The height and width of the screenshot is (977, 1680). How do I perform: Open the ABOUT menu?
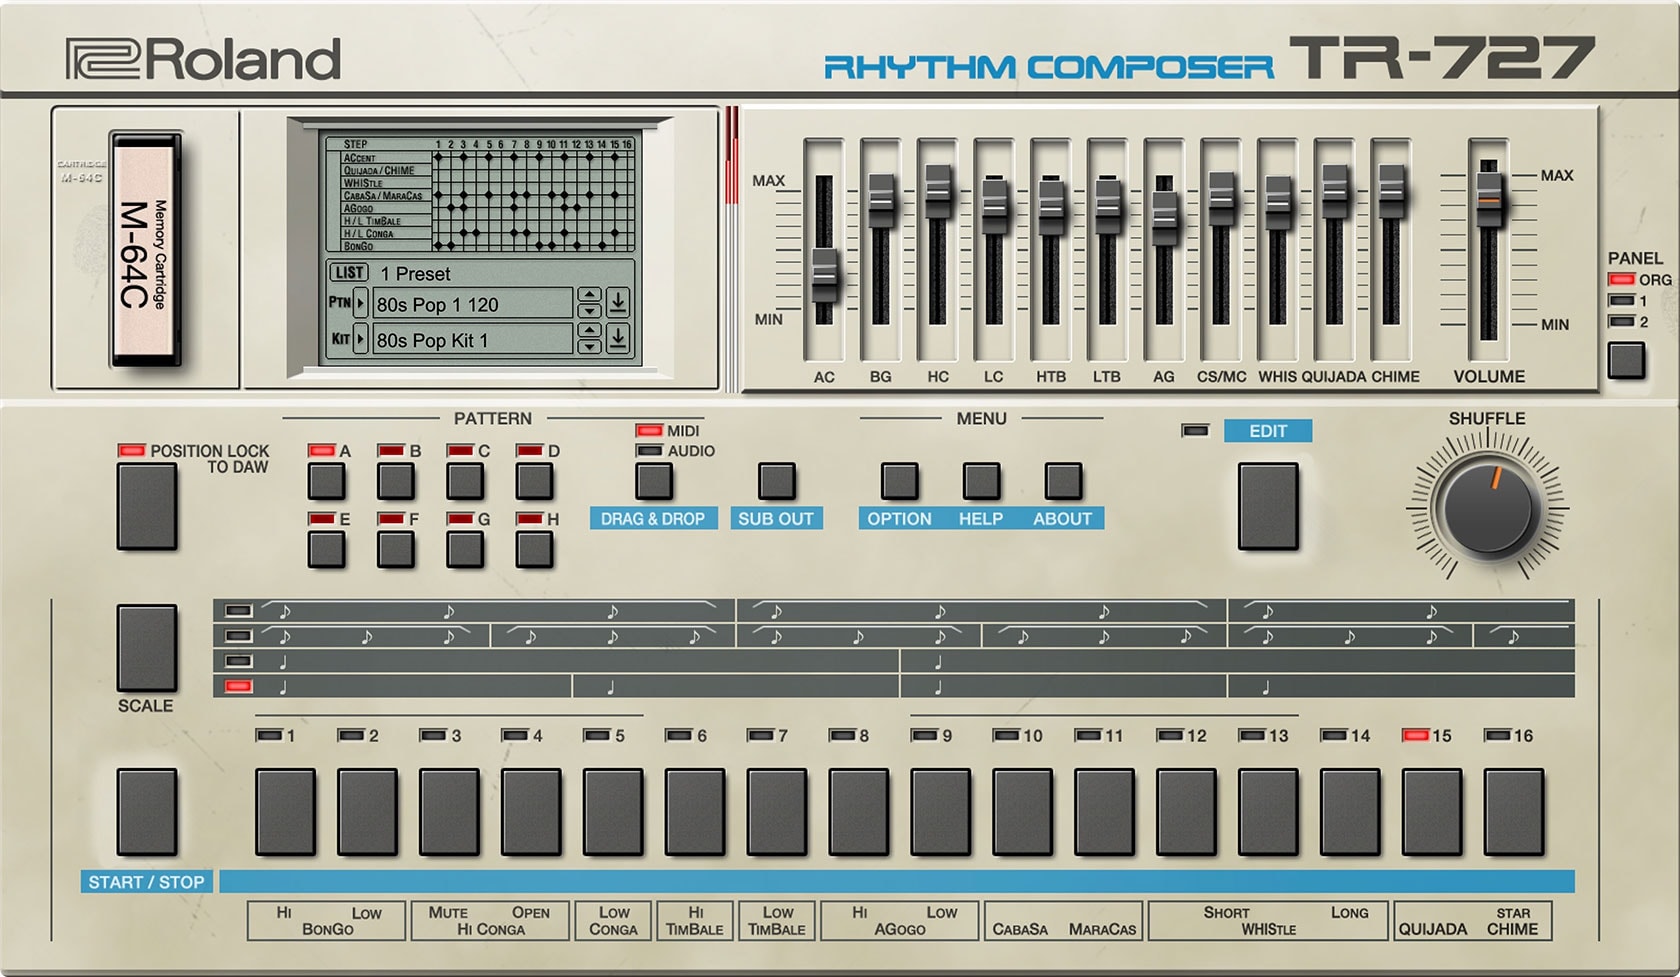[1063, 519]
